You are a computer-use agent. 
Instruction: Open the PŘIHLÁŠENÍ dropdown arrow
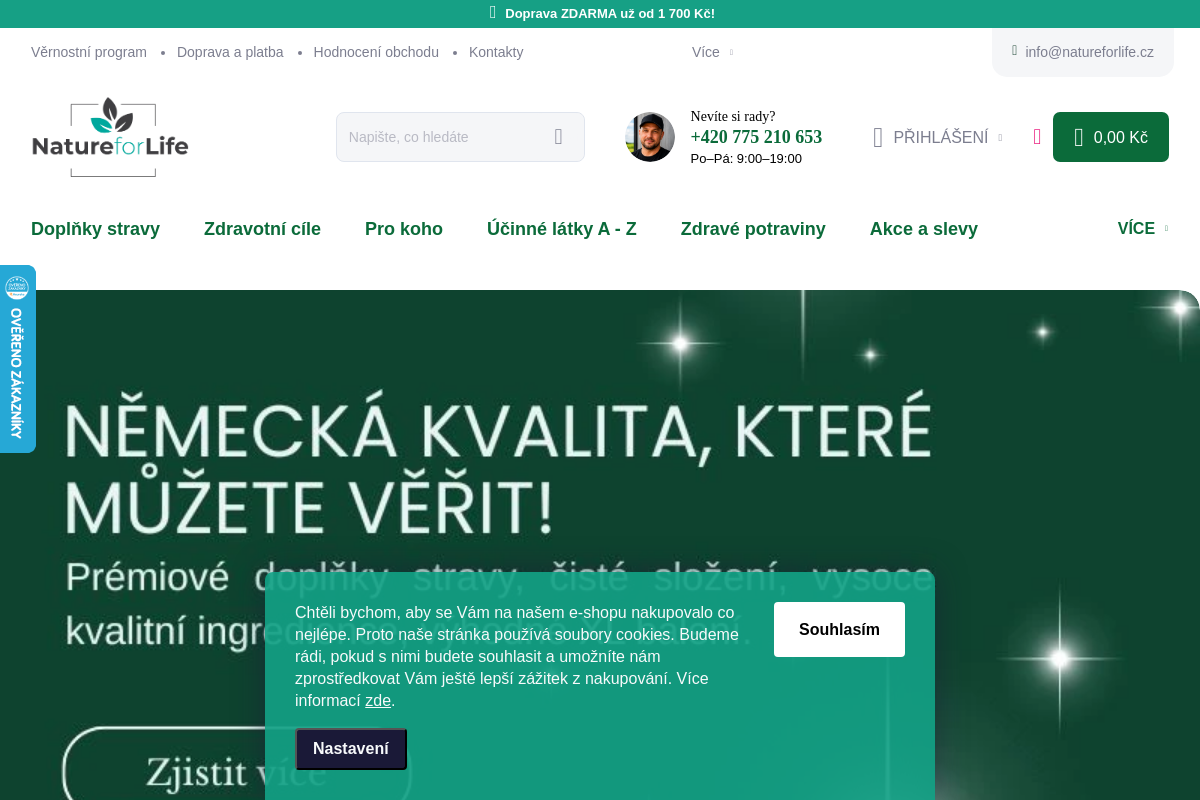1000,138
